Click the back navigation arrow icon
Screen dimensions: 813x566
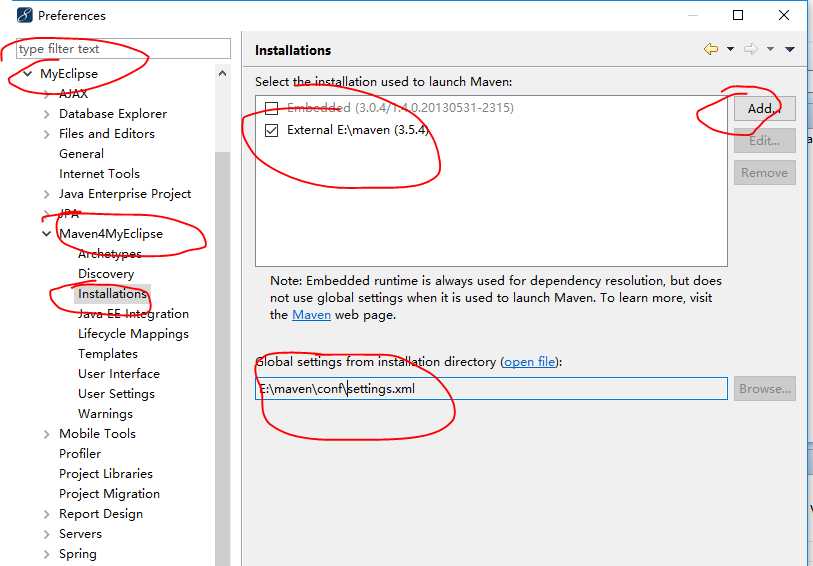tap(711, 49)
